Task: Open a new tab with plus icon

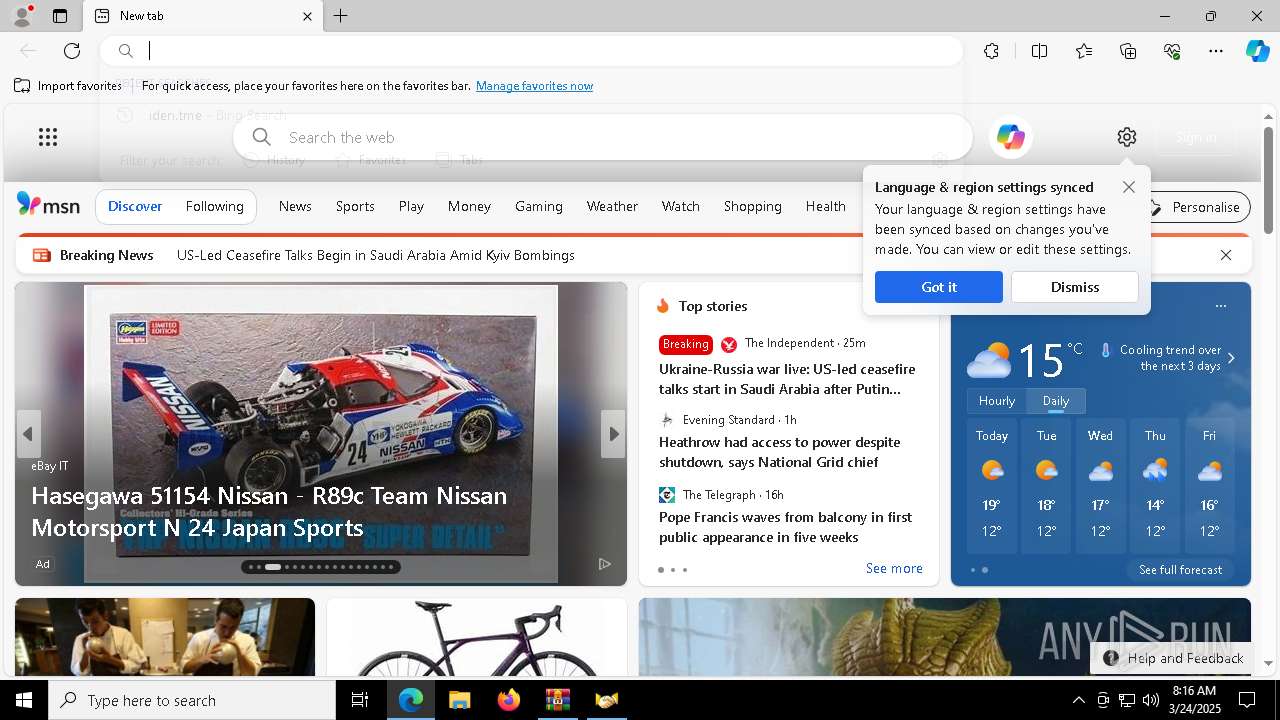Action: (340, 16)
